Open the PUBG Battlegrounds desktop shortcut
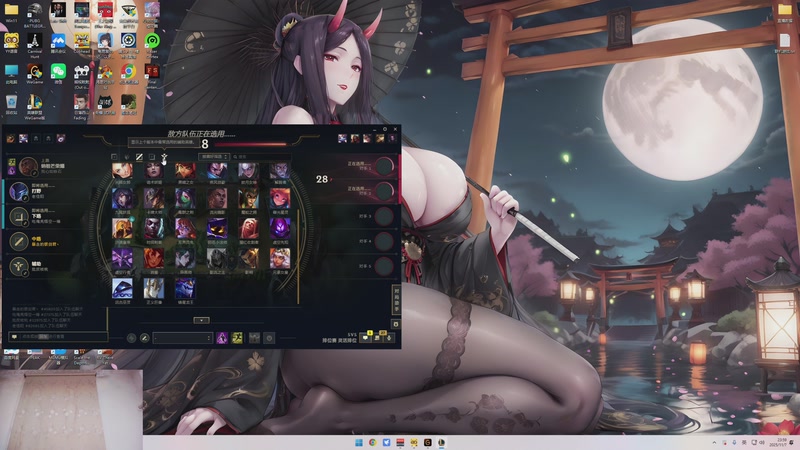The height and width of the screenshot is (450, 800). pyautogui.click(x=34, y=14)
